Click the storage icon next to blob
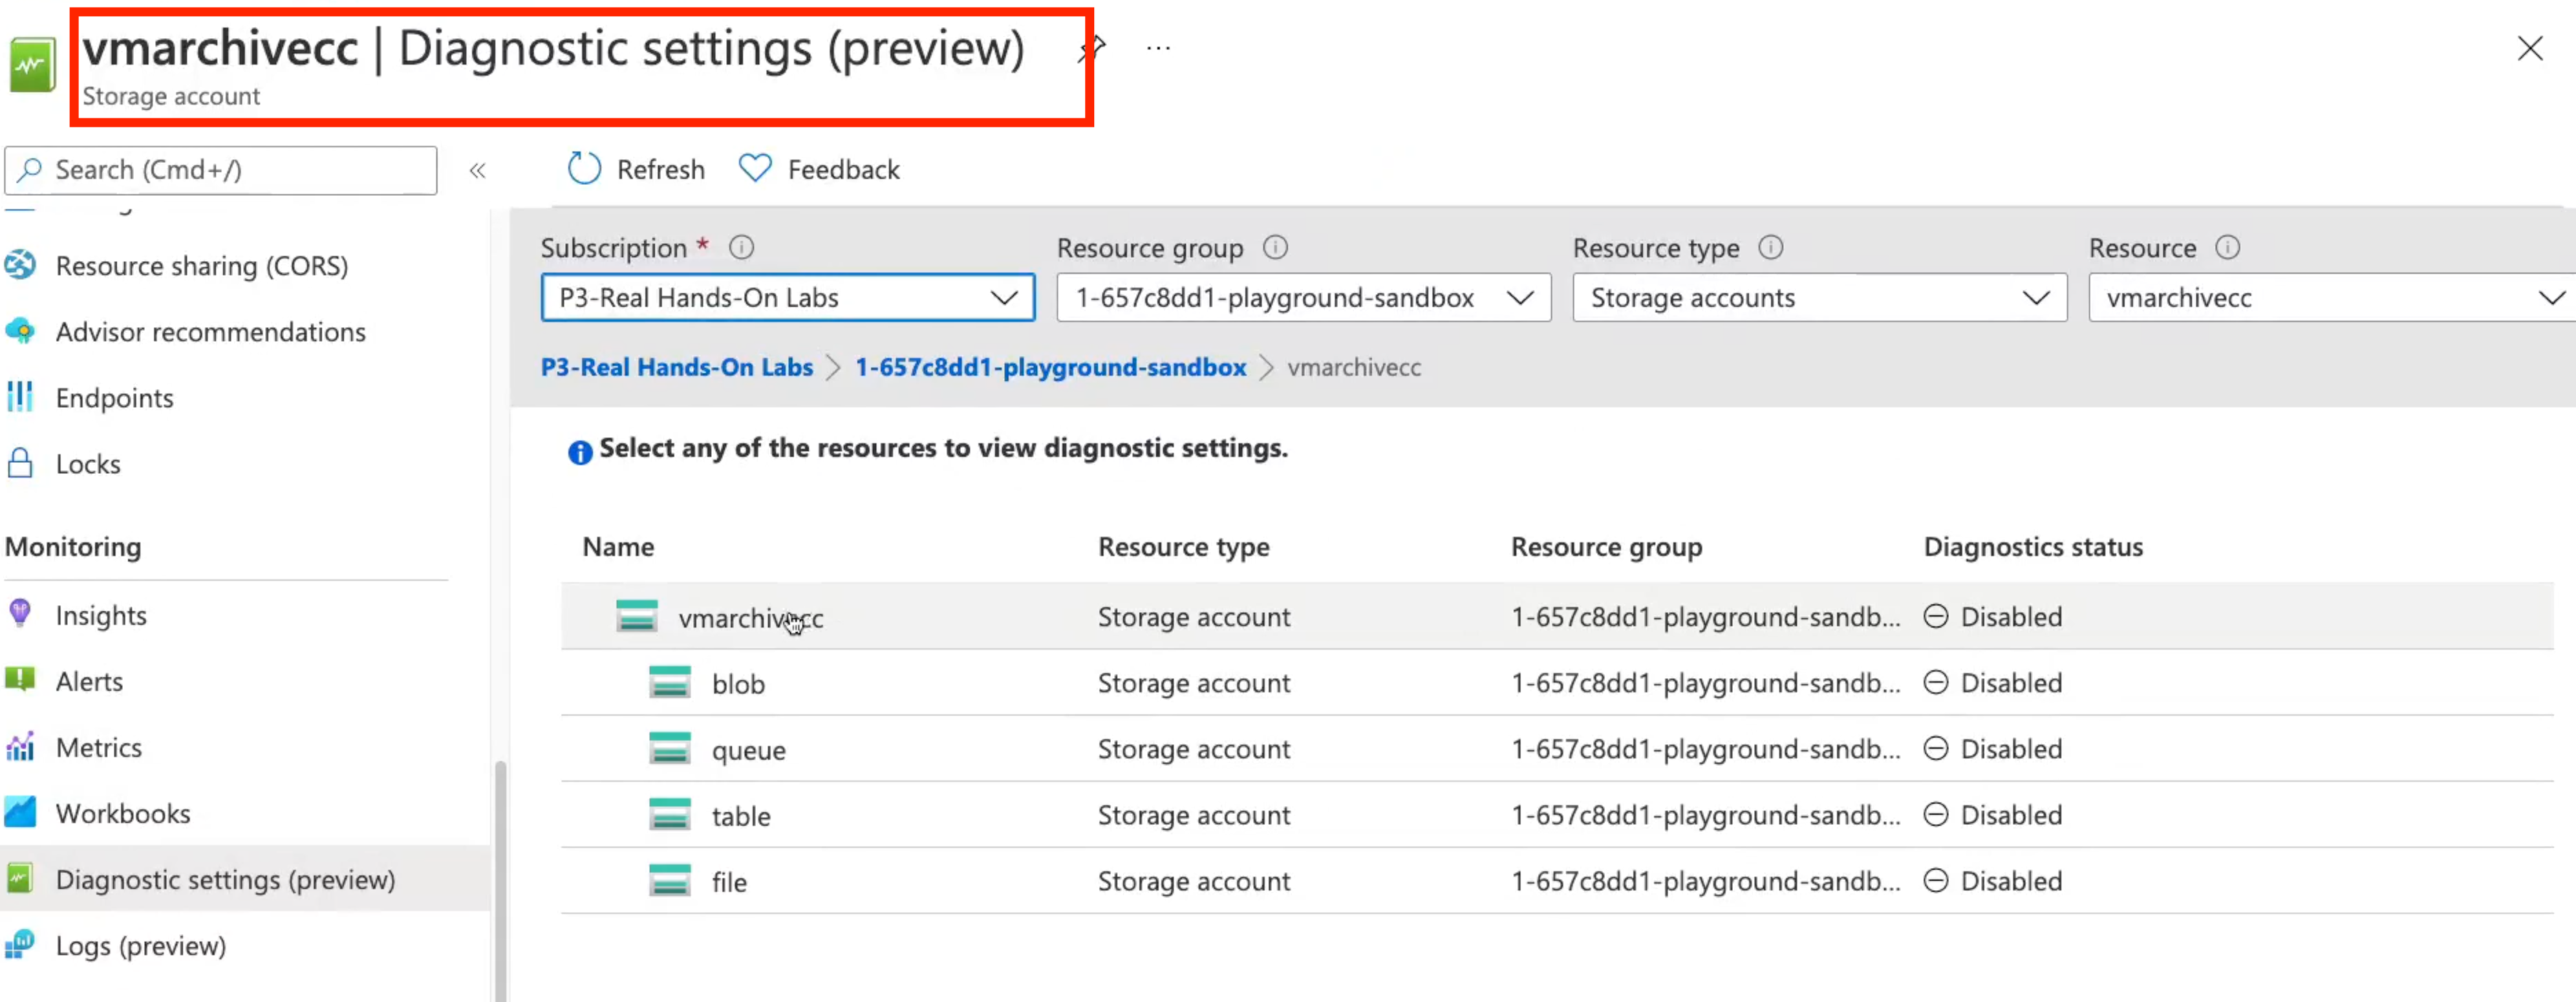This screenshot has width=2576, height=1002. pyautogui.click(x=670, y=682)
